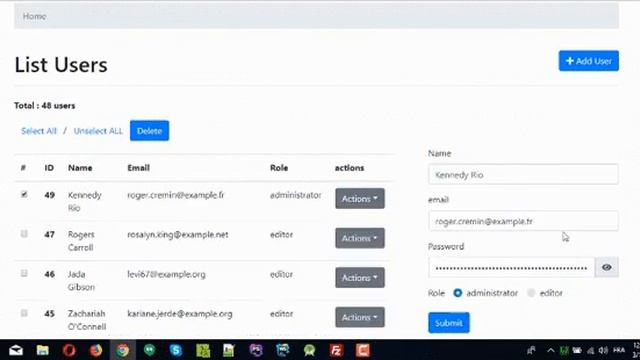Viewport: 640px width, 360px height.
Task: Click the name Jada Gibson
Action: [x=81, y=280]
